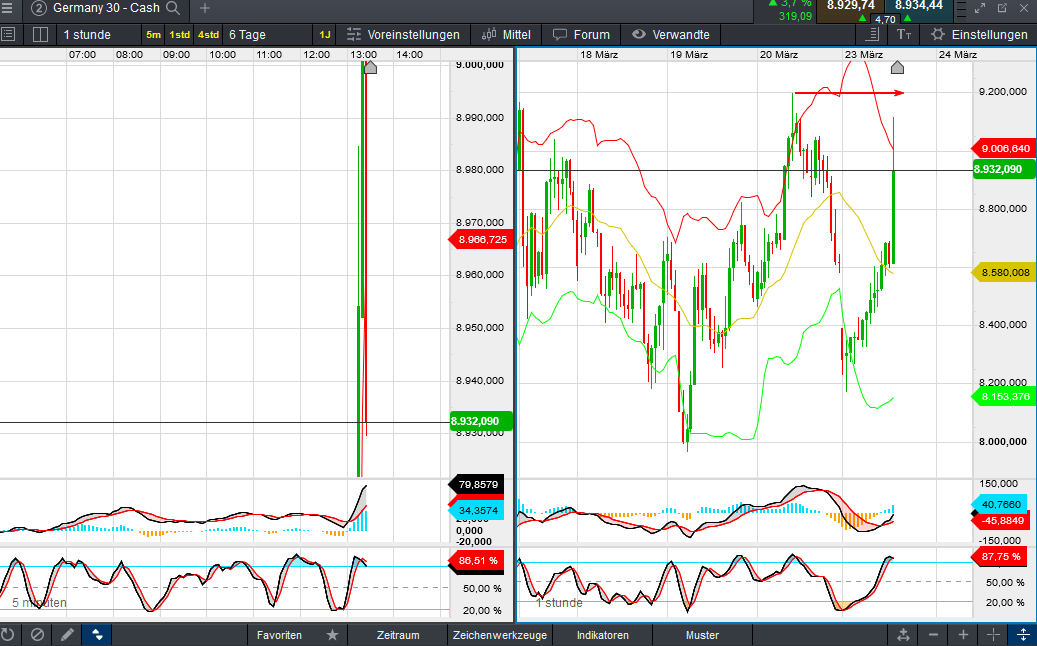This screenshot has height=646, width=1037.
Task: Click the buy price 8.934,44
Action: (919, 6)
